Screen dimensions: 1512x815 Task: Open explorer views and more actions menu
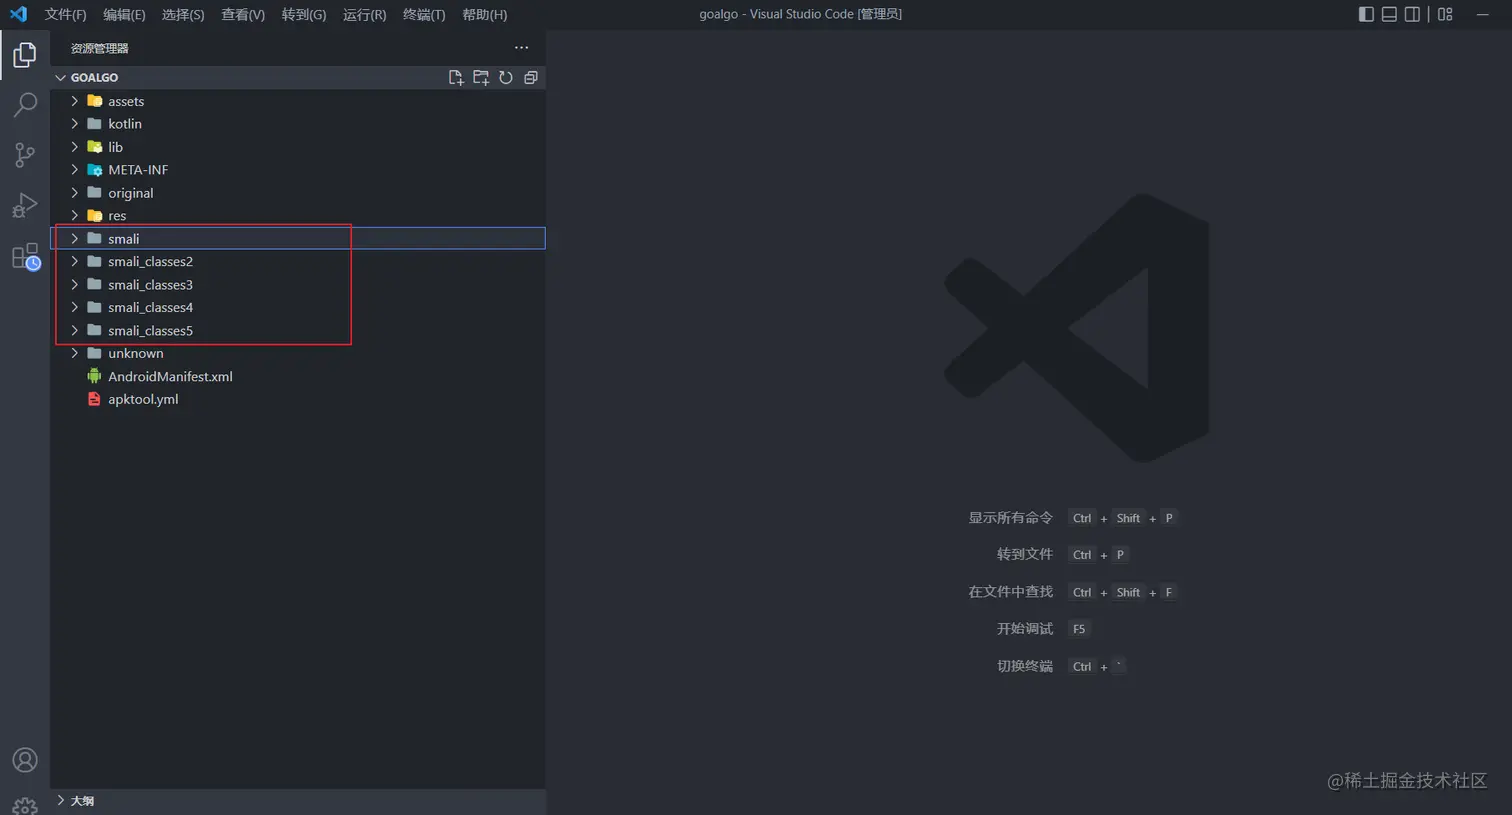point(521,47)
